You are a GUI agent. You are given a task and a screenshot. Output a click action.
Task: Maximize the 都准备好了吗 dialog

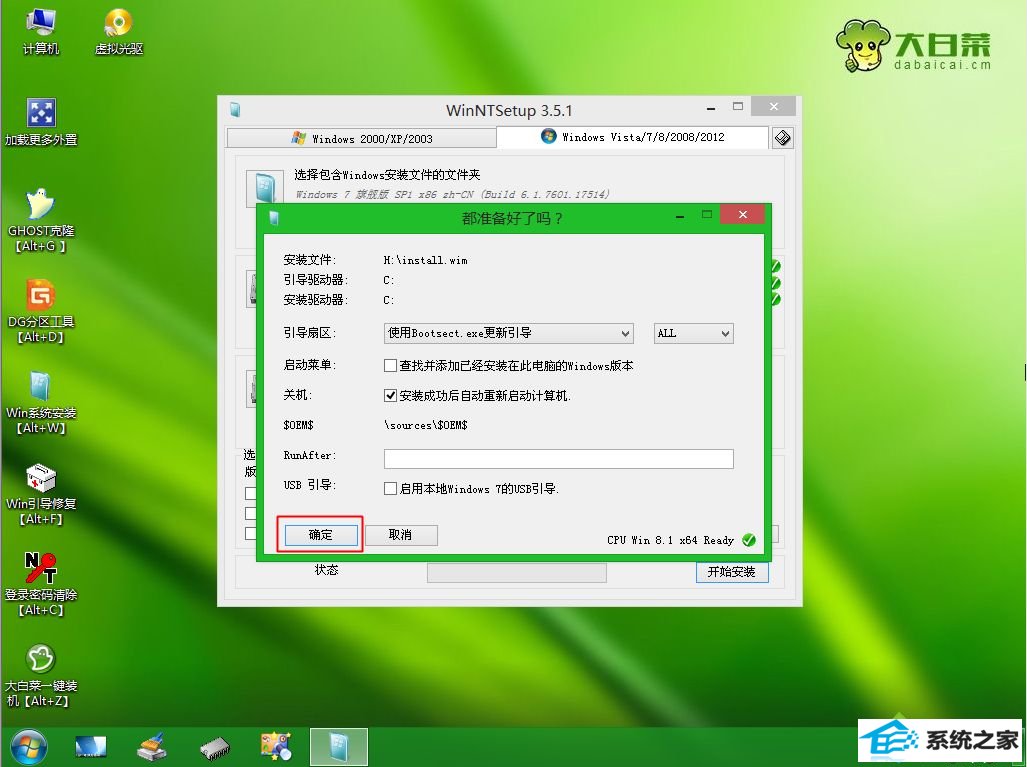(707, 215)
